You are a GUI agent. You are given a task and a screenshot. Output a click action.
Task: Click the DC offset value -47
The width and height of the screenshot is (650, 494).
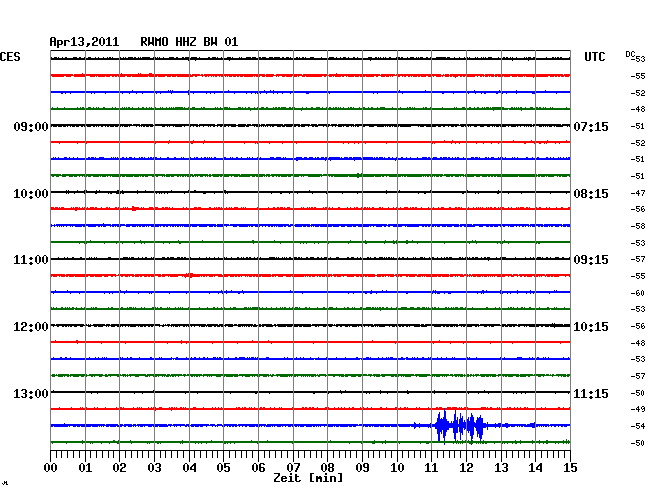[638, 193]
